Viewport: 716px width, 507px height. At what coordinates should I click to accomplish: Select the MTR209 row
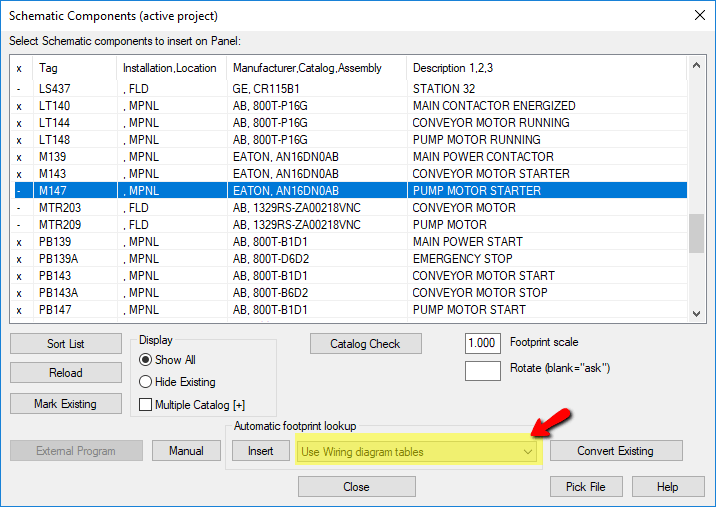tap(351, 225)
